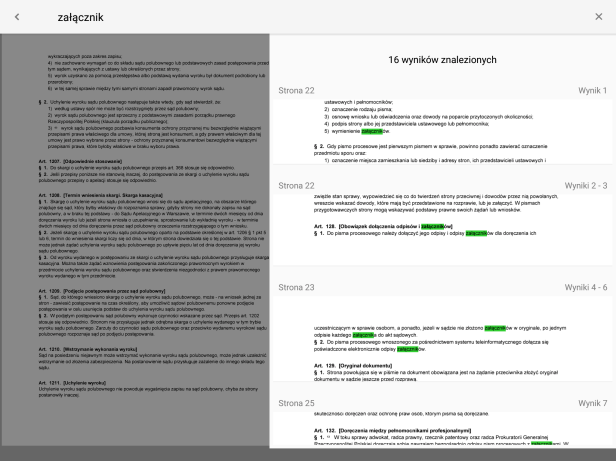Click the 'załącznik' search input field
Screen dimensions: 616x461
(x=300, y=16)
